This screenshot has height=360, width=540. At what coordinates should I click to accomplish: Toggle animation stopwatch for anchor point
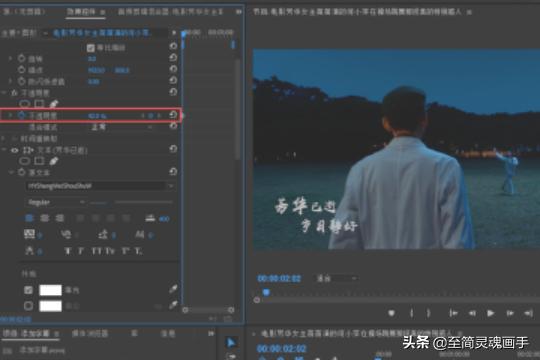pyautogui.click(x=21, y=70)
